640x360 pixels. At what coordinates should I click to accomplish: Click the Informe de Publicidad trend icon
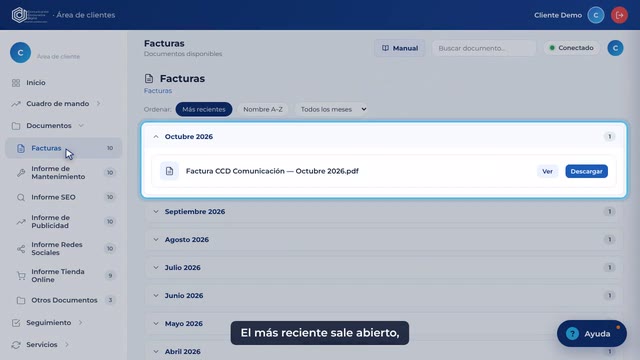[x=21, y=222]
